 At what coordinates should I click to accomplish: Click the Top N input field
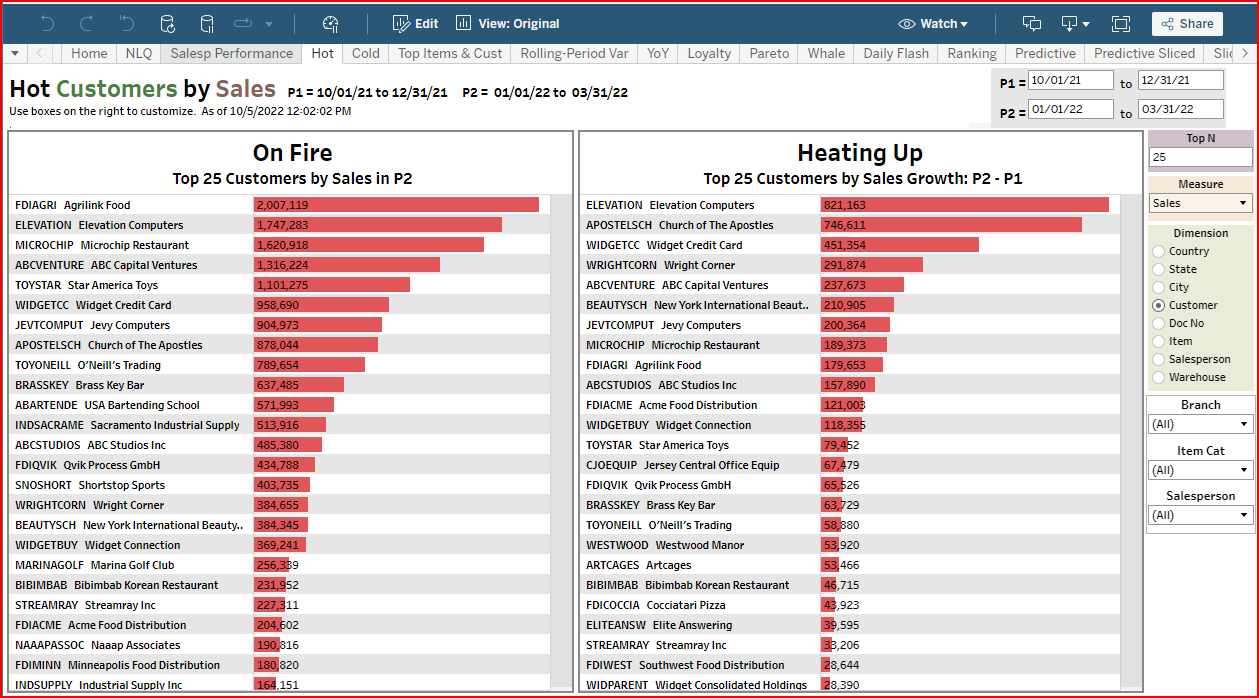(x=1200, y=158)
